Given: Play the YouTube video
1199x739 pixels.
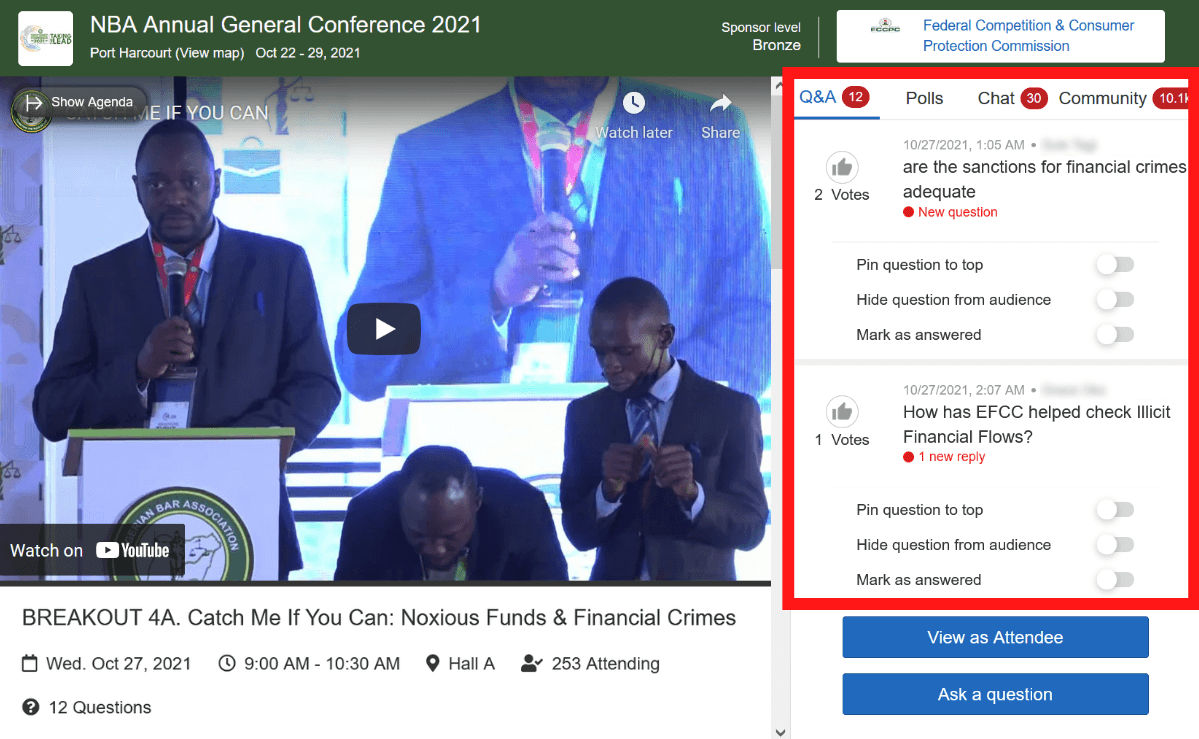Looking at the screenshot, I should point(384,328).
